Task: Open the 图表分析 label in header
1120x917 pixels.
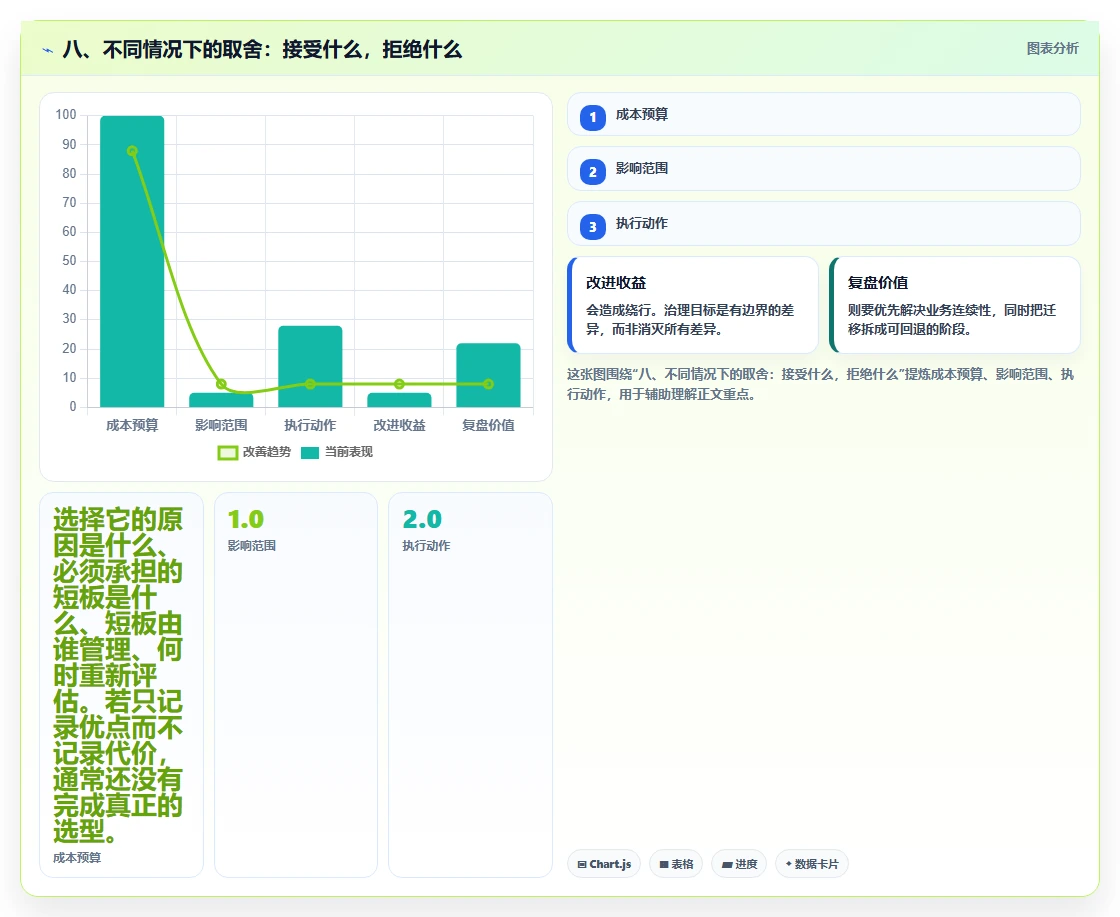Action: tap(1052, 49)
